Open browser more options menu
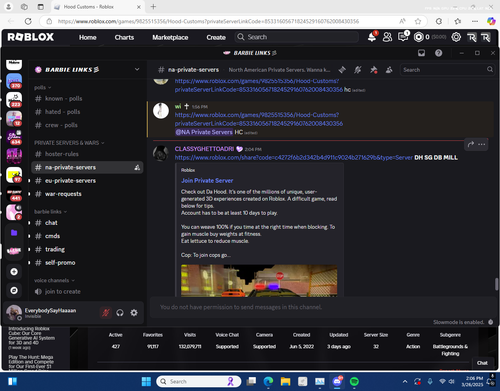The height and width of the screenshot is (391, 500). [475, 21]
